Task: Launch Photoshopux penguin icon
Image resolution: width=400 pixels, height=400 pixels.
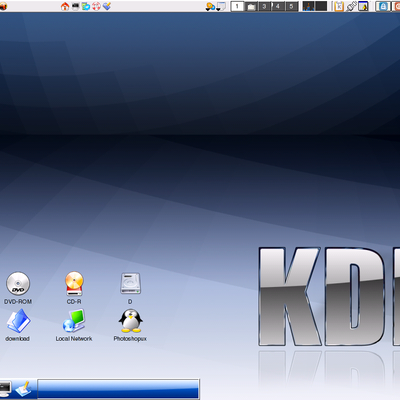Action: 130,325
